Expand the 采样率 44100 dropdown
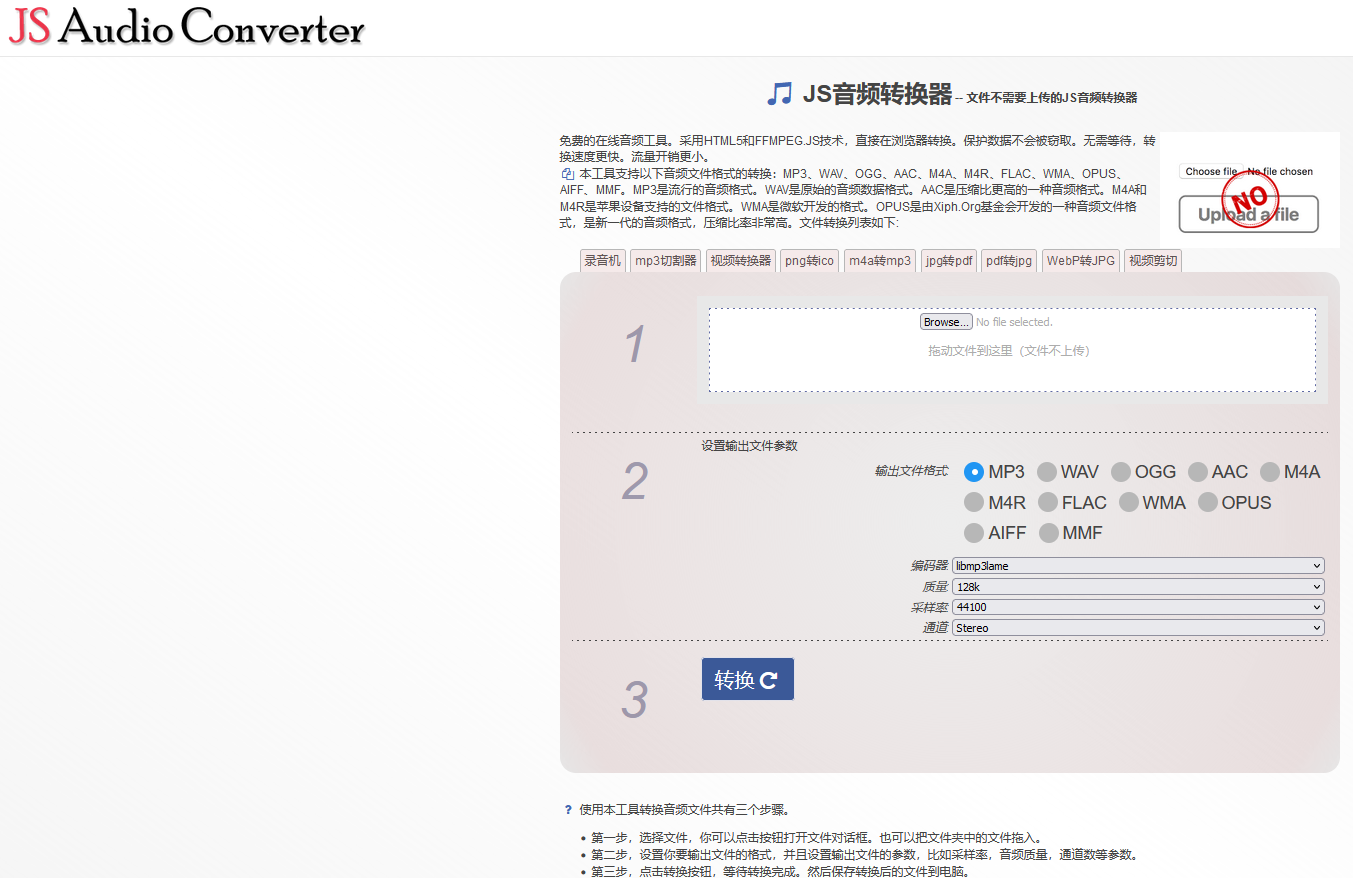 (1138, 607)
